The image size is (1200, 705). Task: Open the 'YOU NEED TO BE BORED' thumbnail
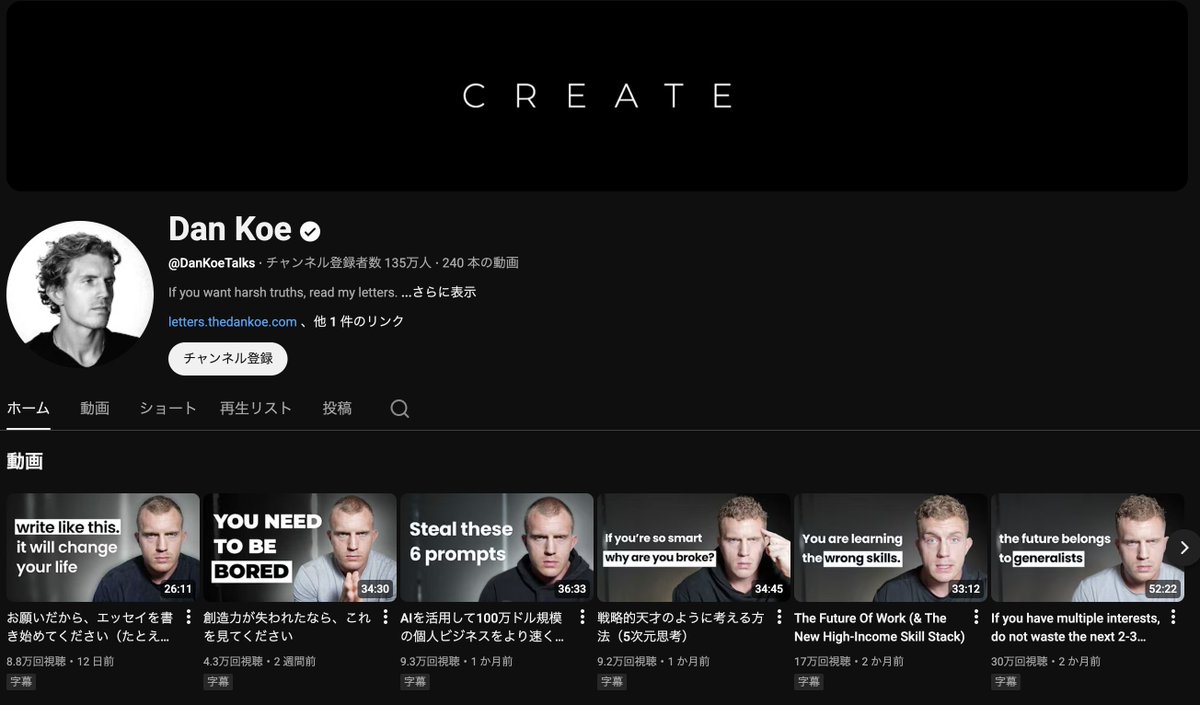[x=300, y=547]
